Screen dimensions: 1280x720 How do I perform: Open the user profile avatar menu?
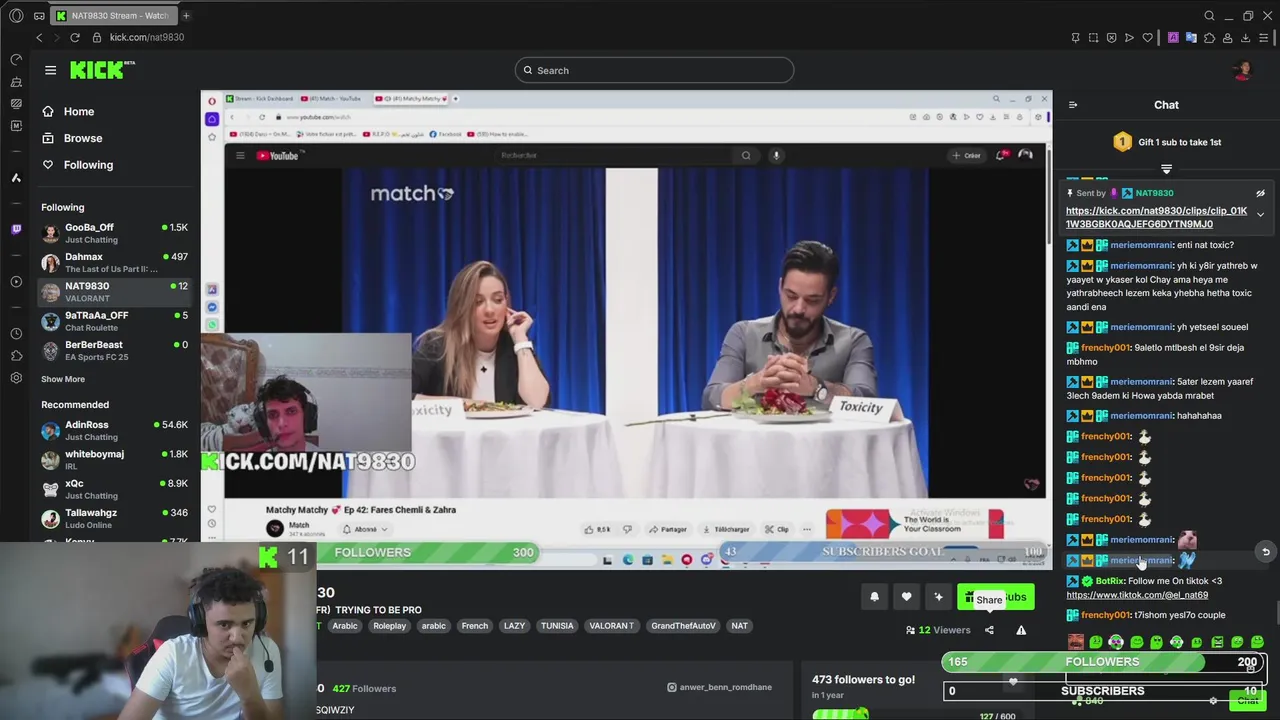click(1243, 70)
